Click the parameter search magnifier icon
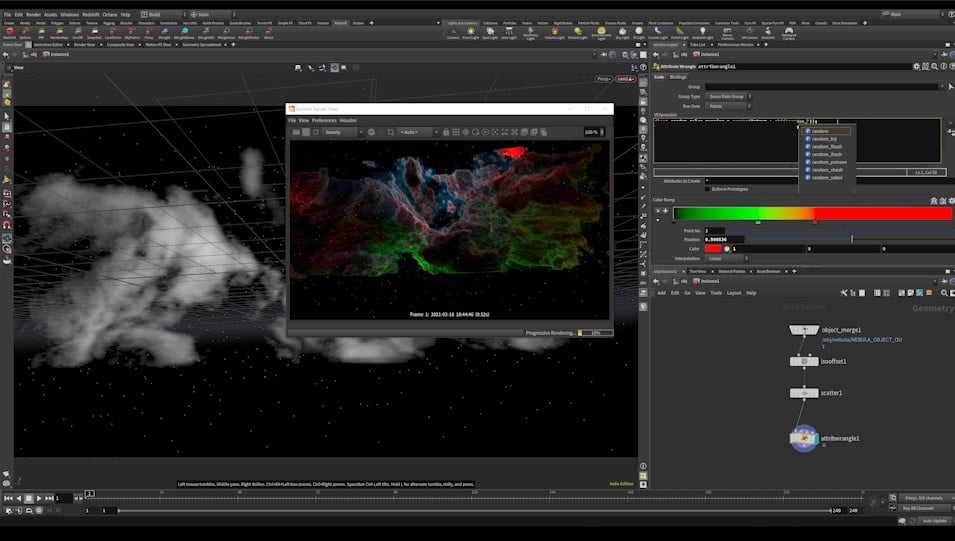955x541 pixels. pyautogui.click(x=934, y=66)
